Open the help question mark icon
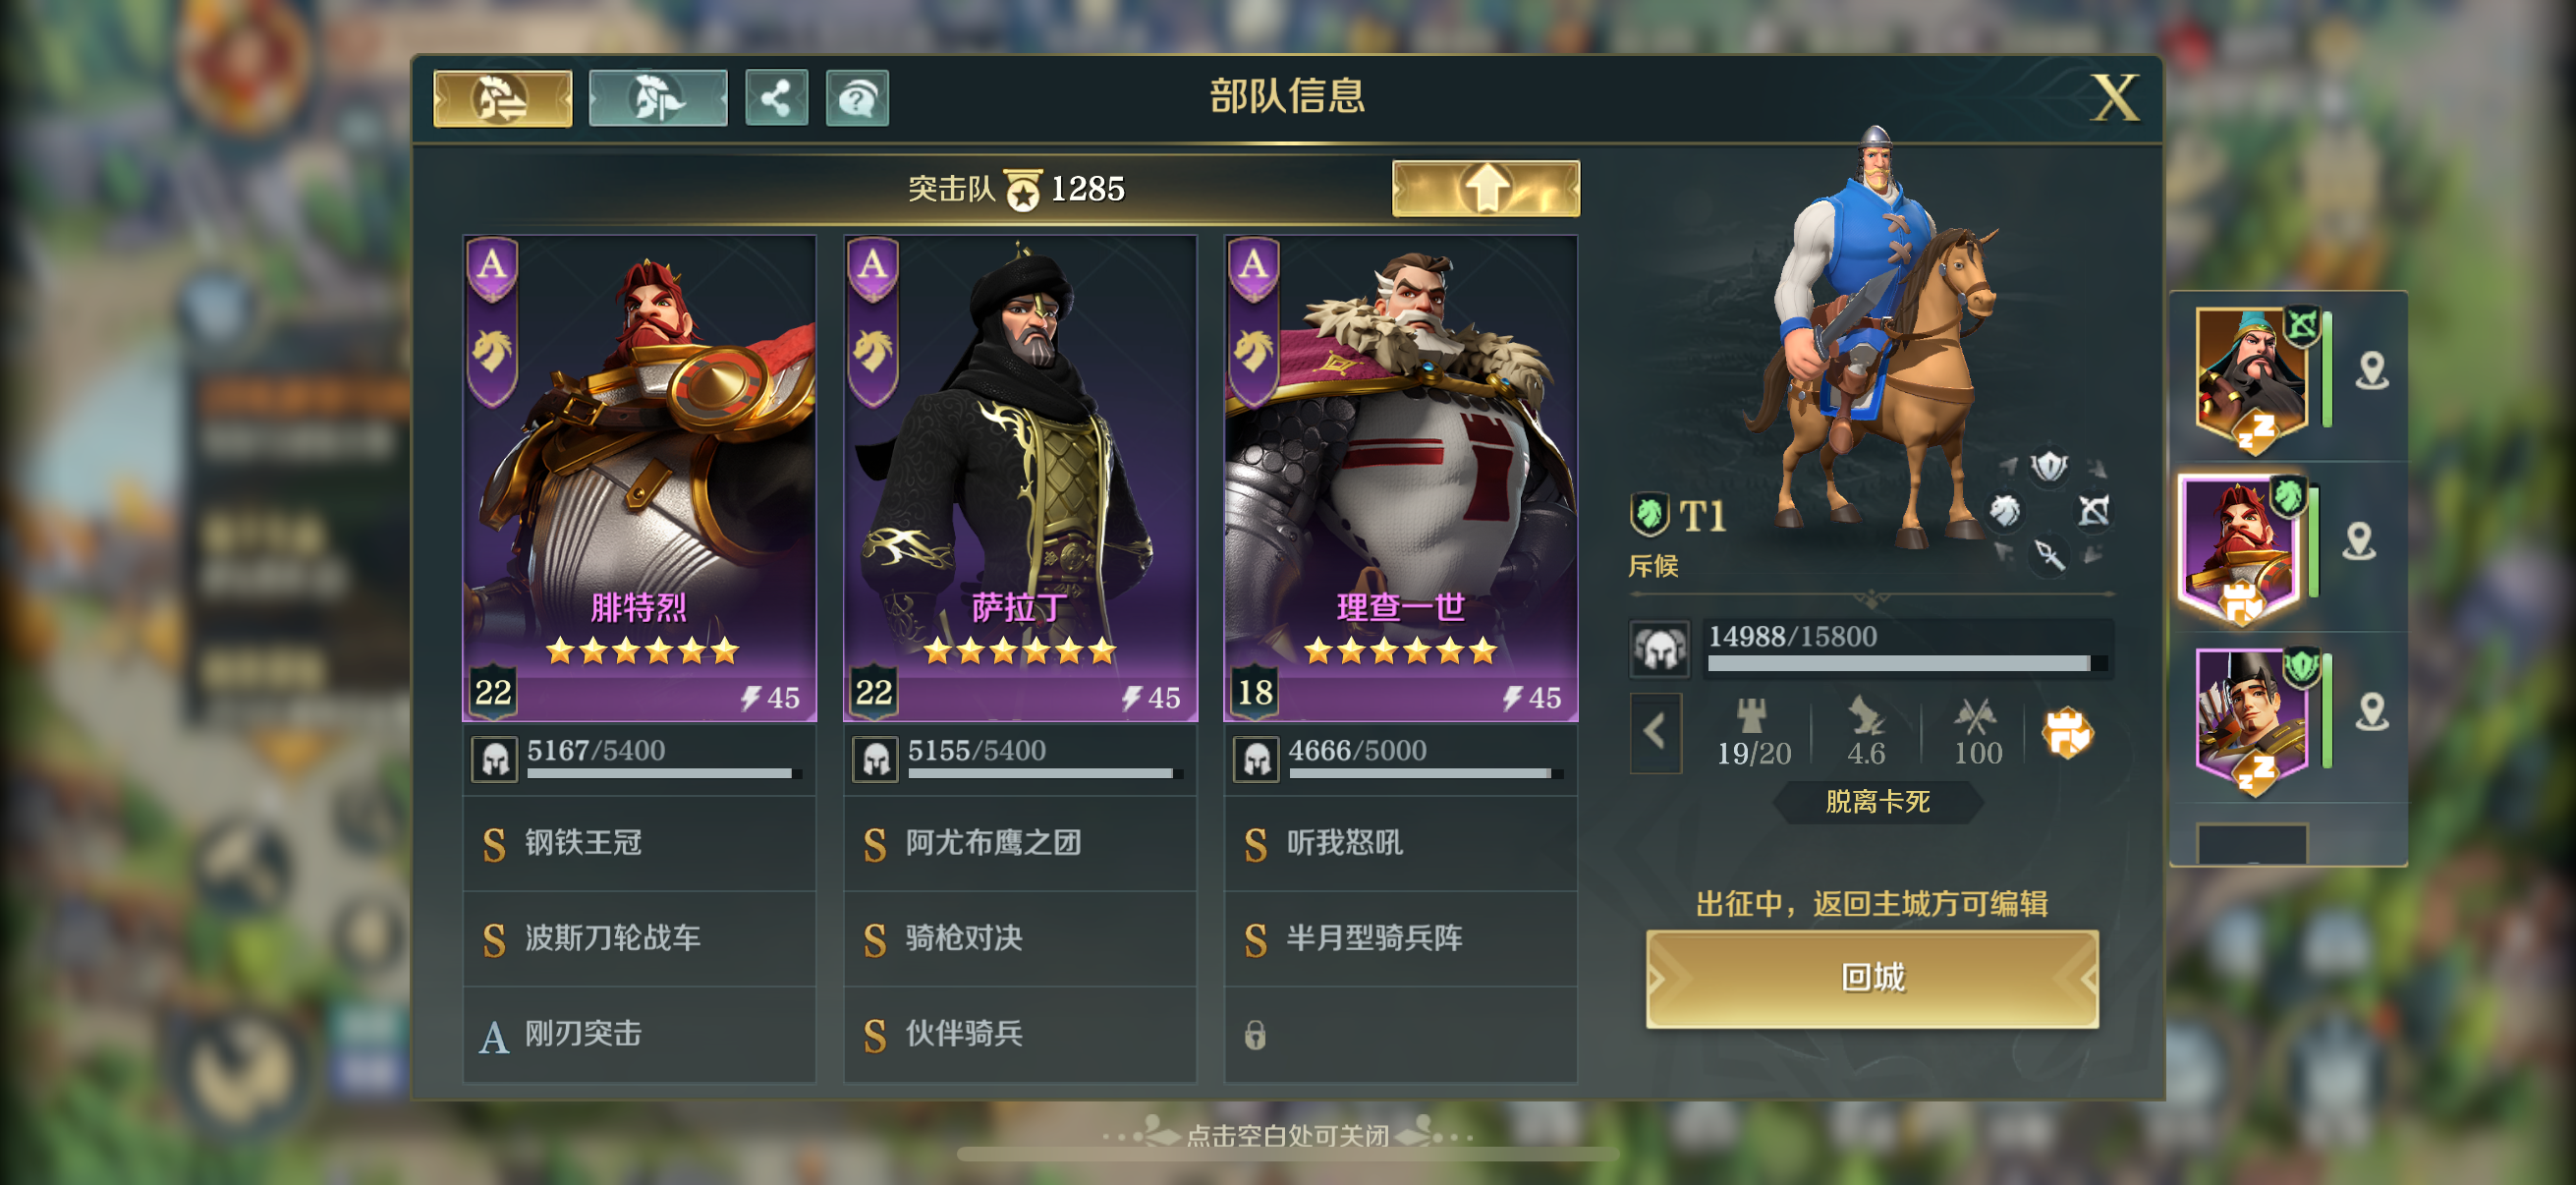The image size is (2576, 1185). click(x=857, y=98)
